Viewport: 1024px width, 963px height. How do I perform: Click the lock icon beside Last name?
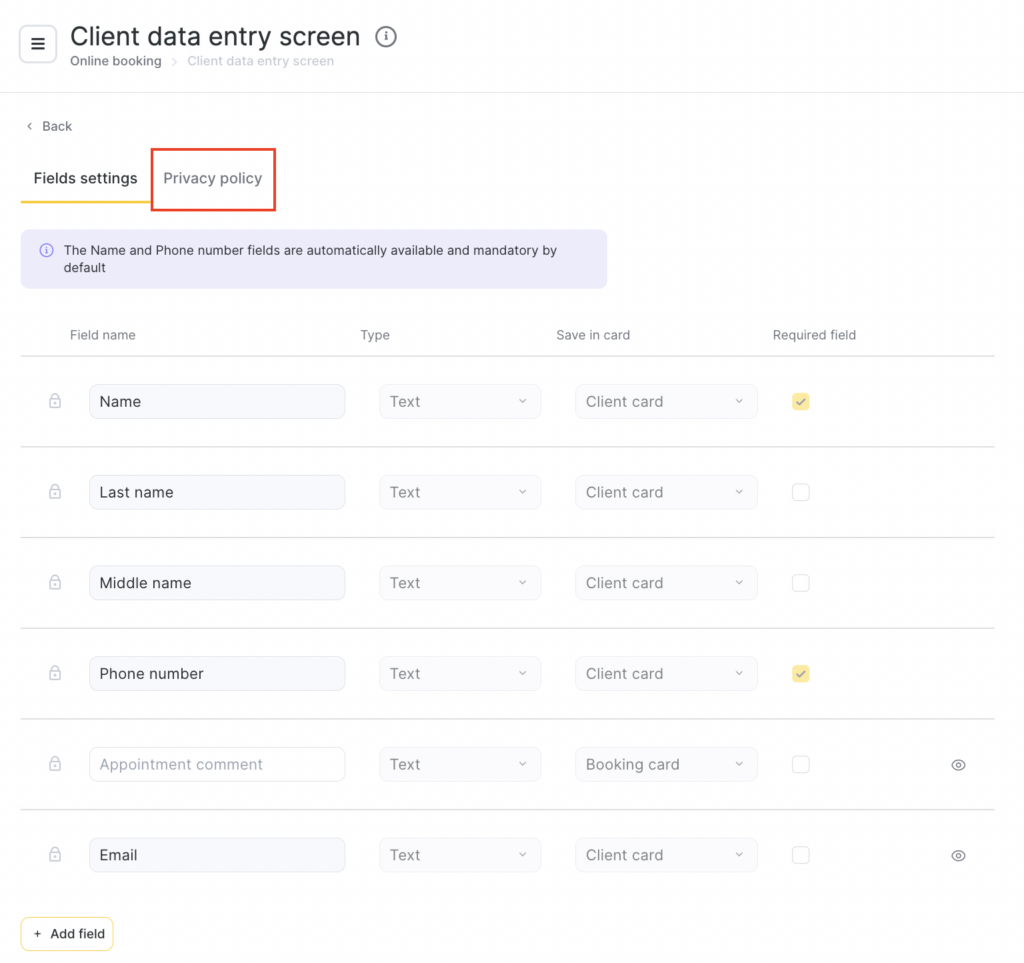55,492
